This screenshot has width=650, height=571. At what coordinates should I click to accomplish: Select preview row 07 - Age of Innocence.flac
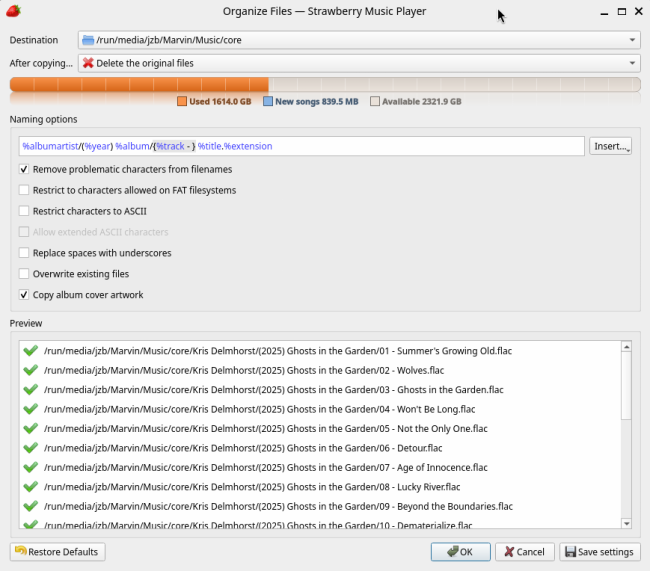tap(320, 467)
